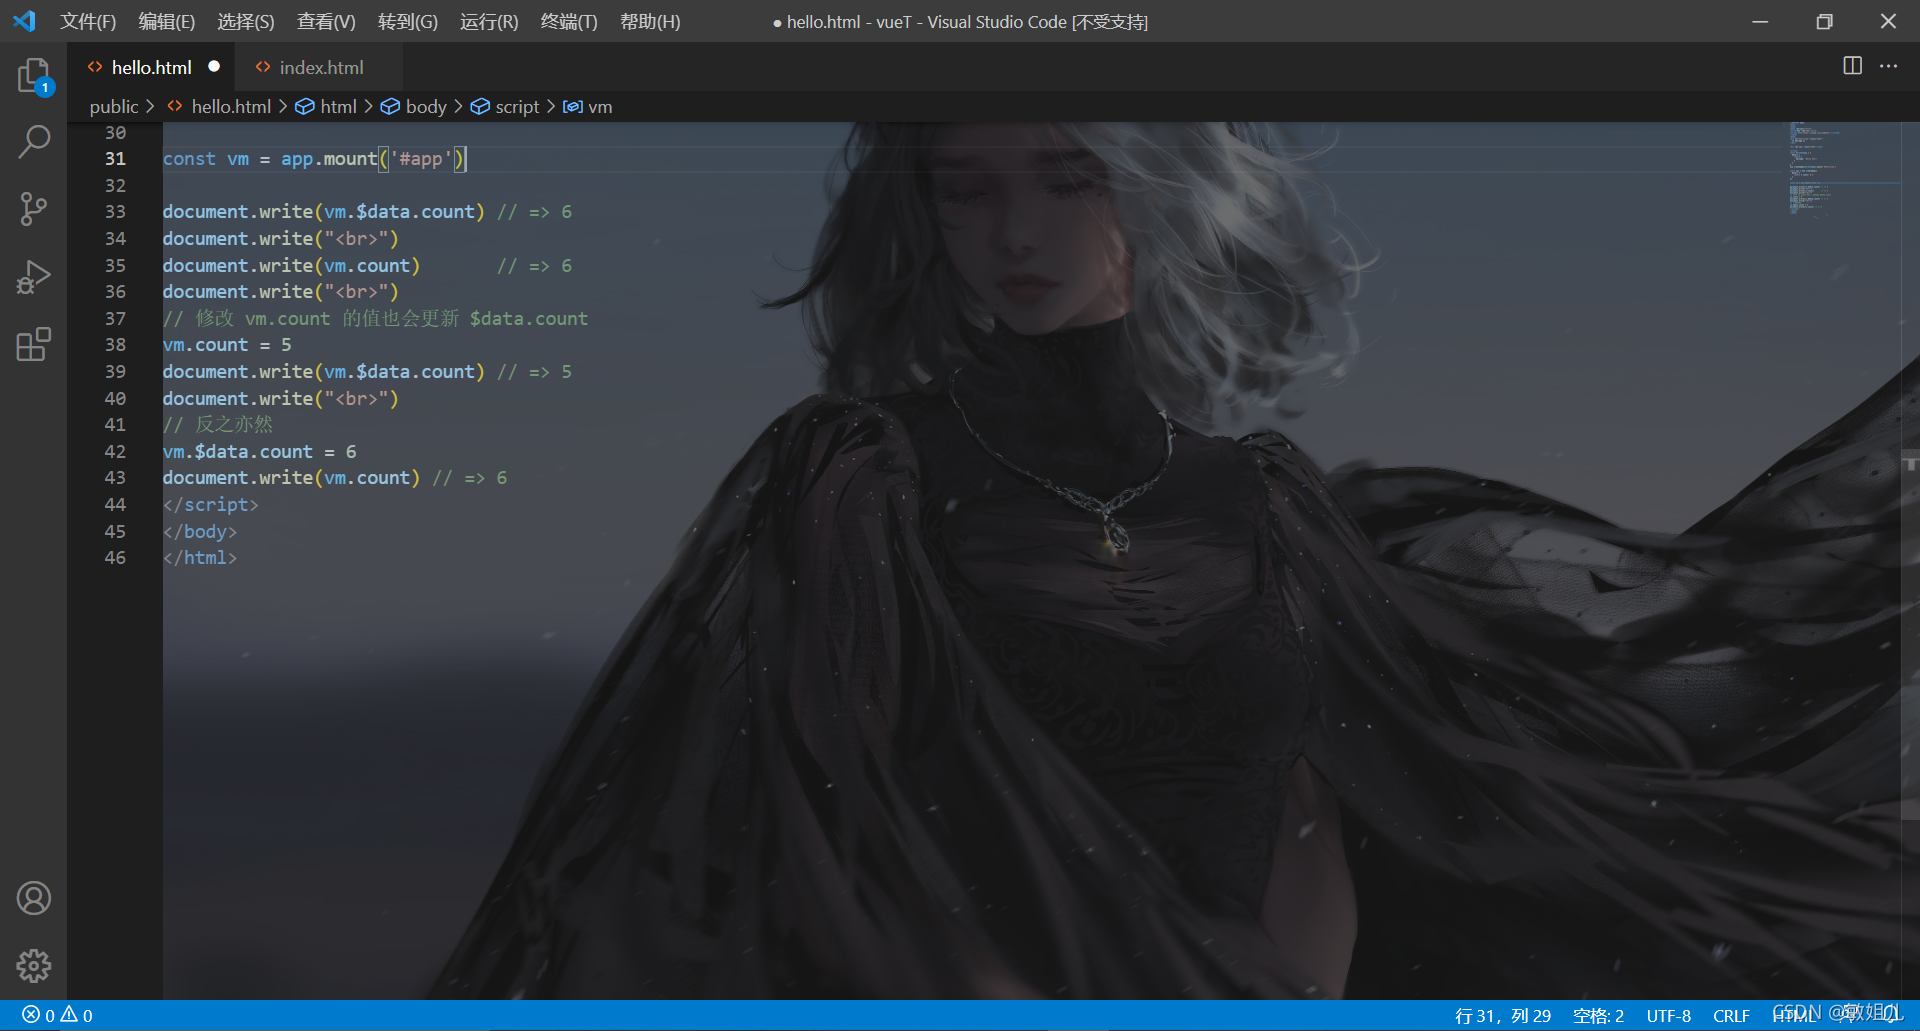
Task: Open the 终端(T) menu
Action: pyautogui.click(x=569, y=21)
